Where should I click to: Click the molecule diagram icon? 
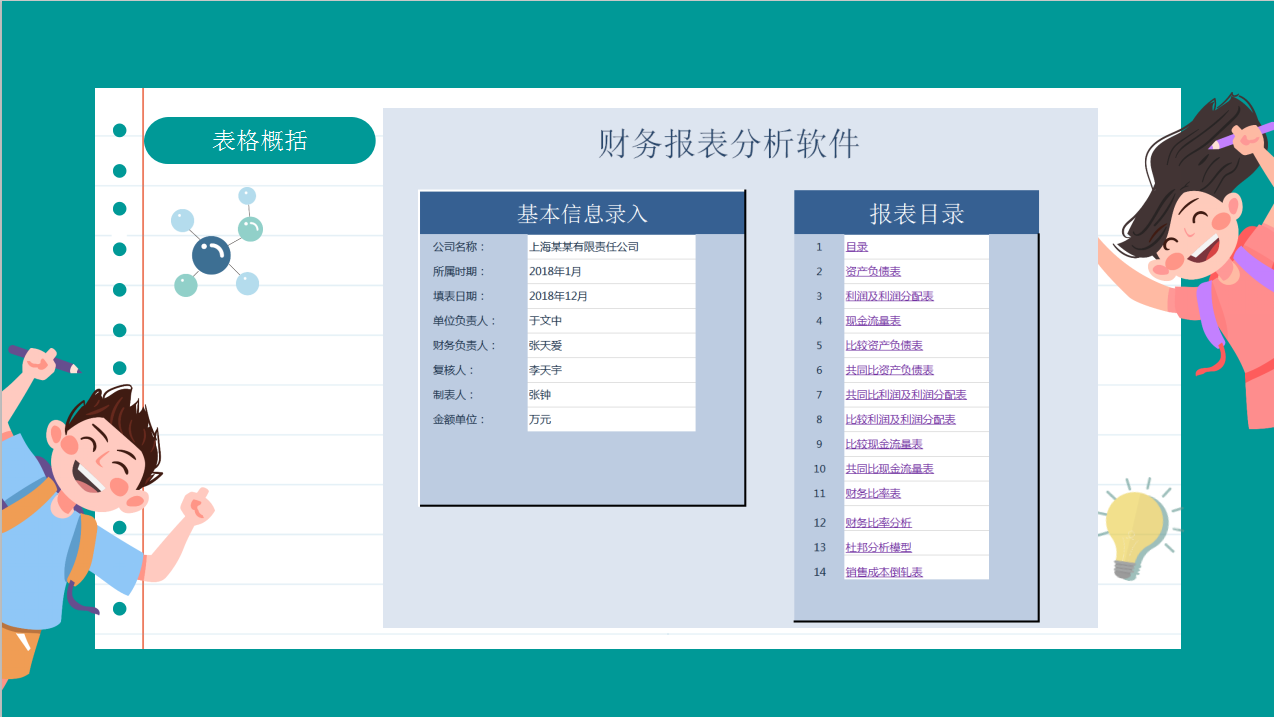[x=217, y=243]
